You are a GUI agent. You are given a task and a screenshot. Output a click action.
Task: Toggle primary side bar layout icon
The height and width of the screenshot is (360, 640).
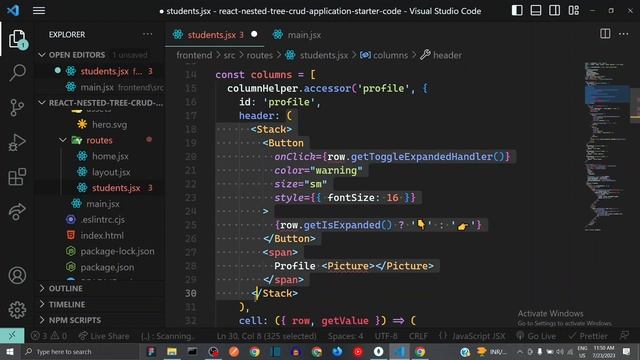point(517,11)
